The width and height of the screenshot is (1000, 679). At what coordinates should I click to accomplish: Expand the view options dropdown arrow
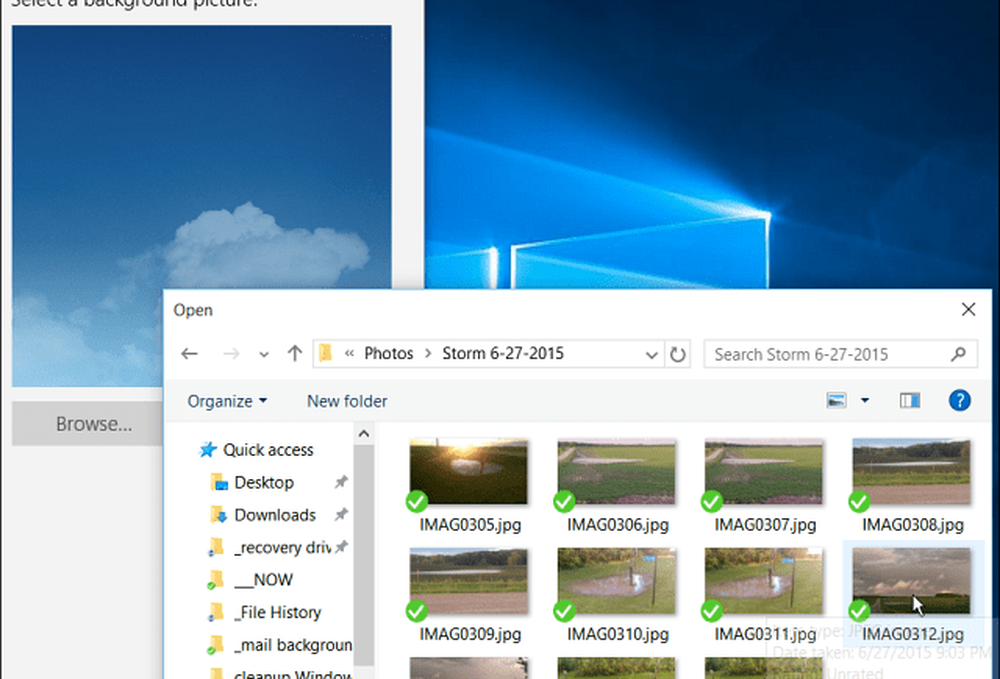coord(865,401)
